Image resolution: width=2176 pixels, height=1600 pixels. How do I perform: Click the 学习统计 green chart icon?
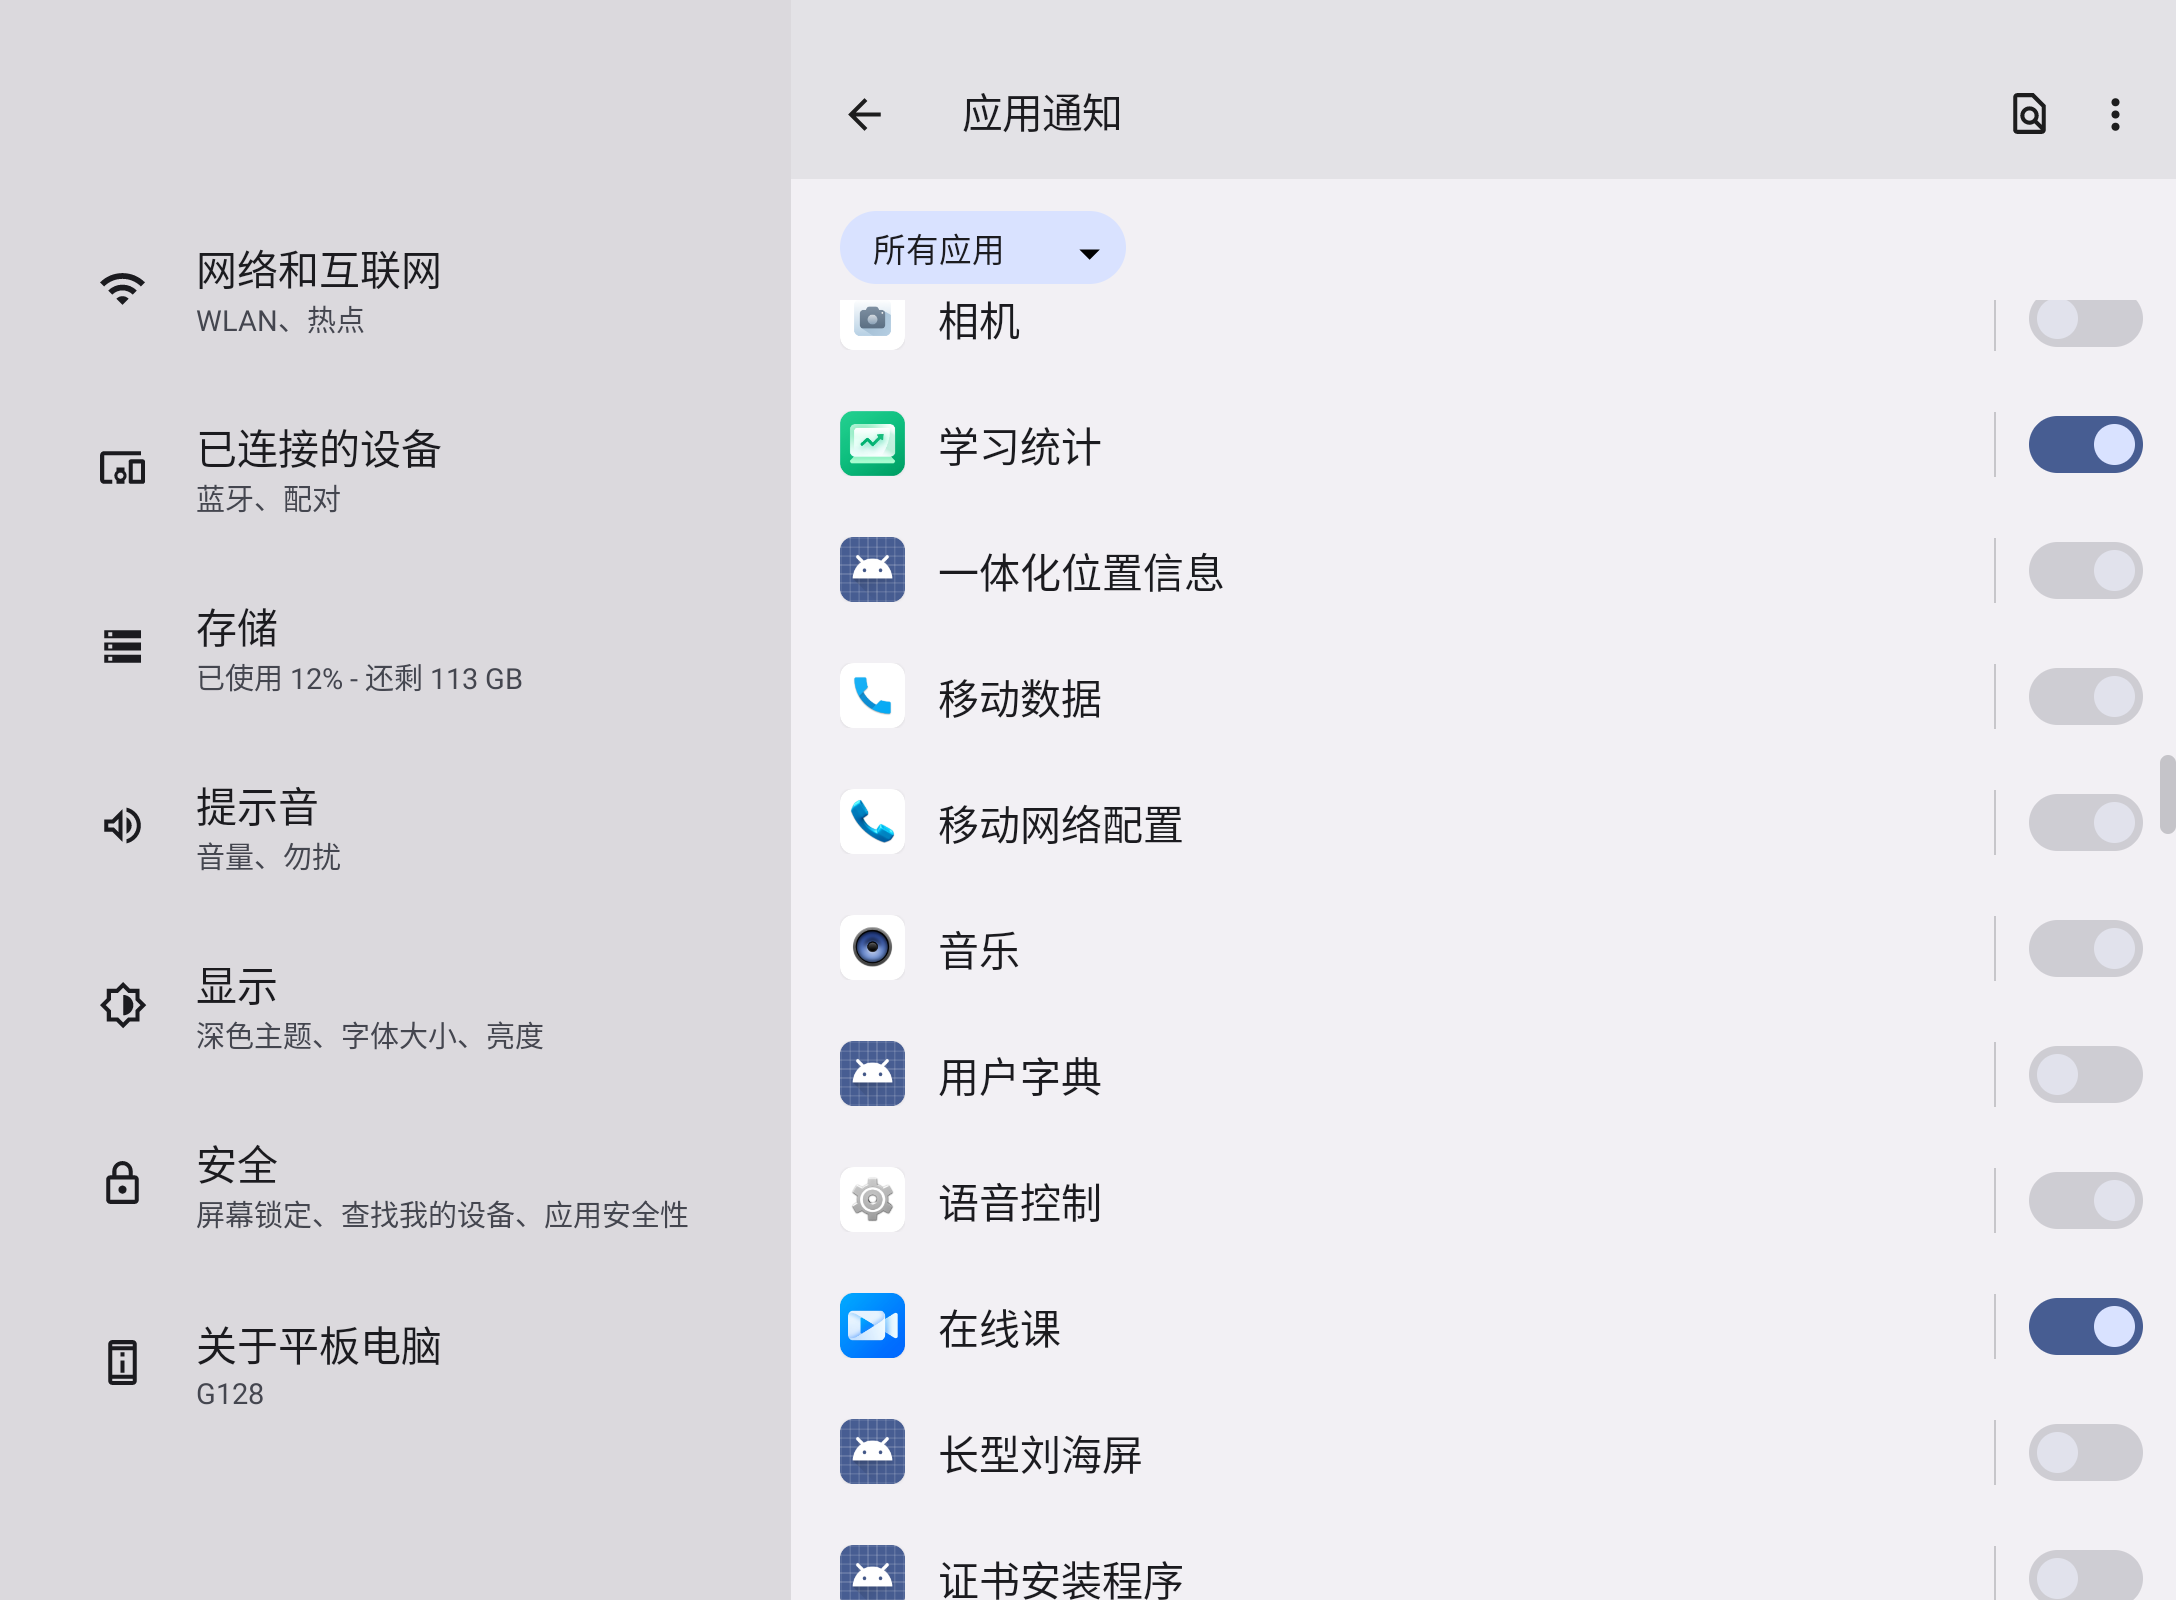click(872, 444)
